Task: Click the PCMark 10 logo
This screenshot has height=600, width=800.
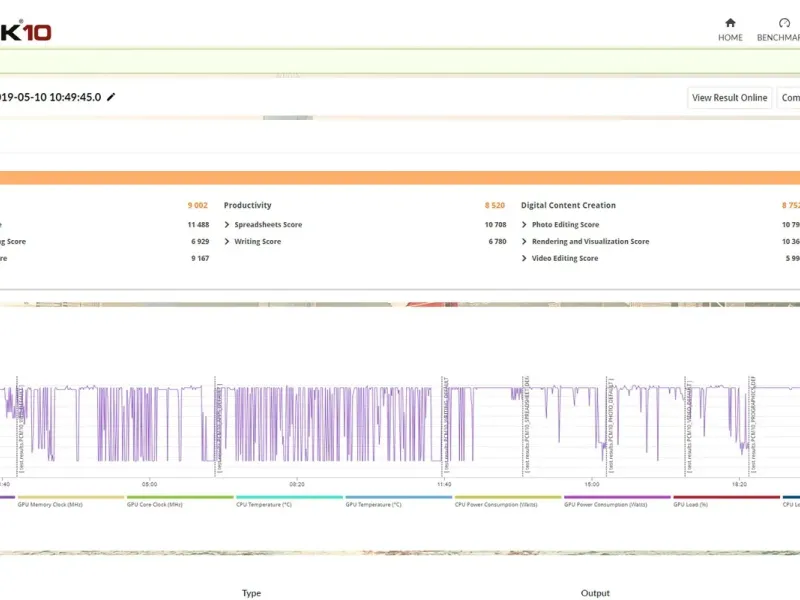Action: (x=26, y=32)
